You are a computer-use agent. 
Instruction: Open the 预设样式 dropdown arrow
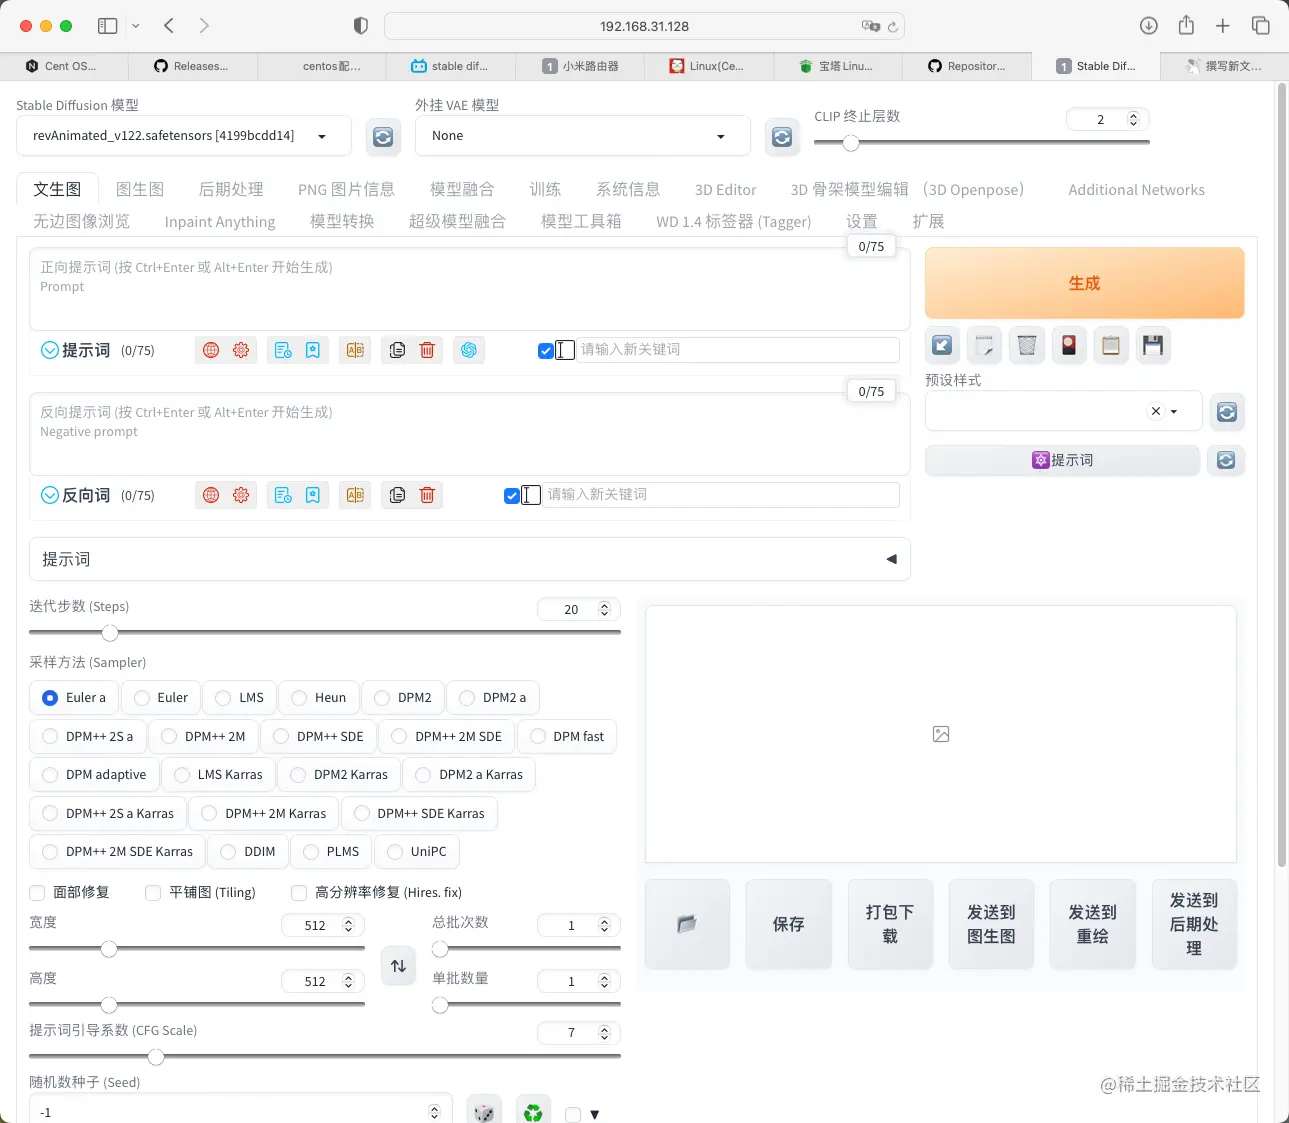pyautogui.click(x=1174, y=412)
